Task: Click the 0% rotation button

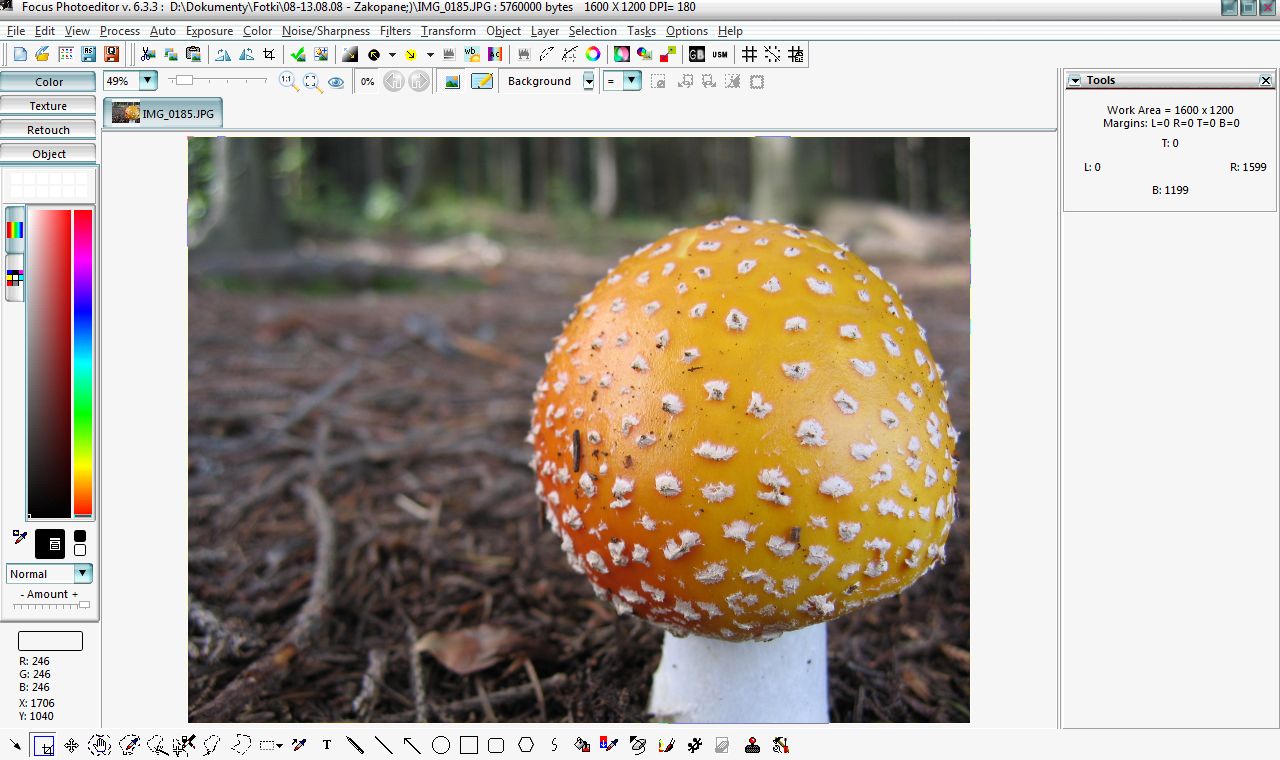Action: [x=367, y=82]
